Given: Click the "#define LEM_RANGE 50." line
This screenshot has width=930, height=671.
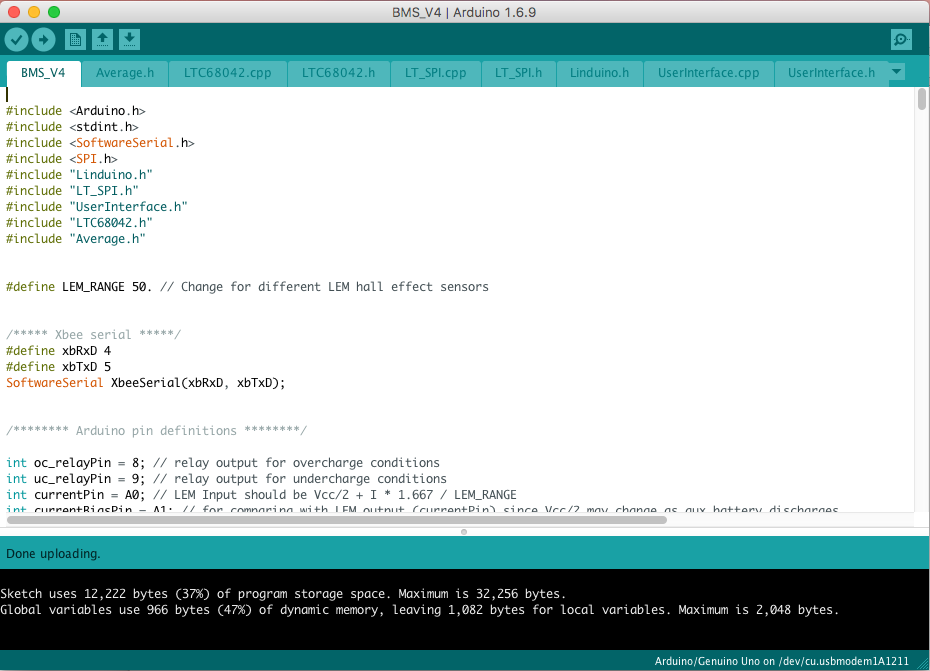Looking at the screenshot, I should pos(247,287).
